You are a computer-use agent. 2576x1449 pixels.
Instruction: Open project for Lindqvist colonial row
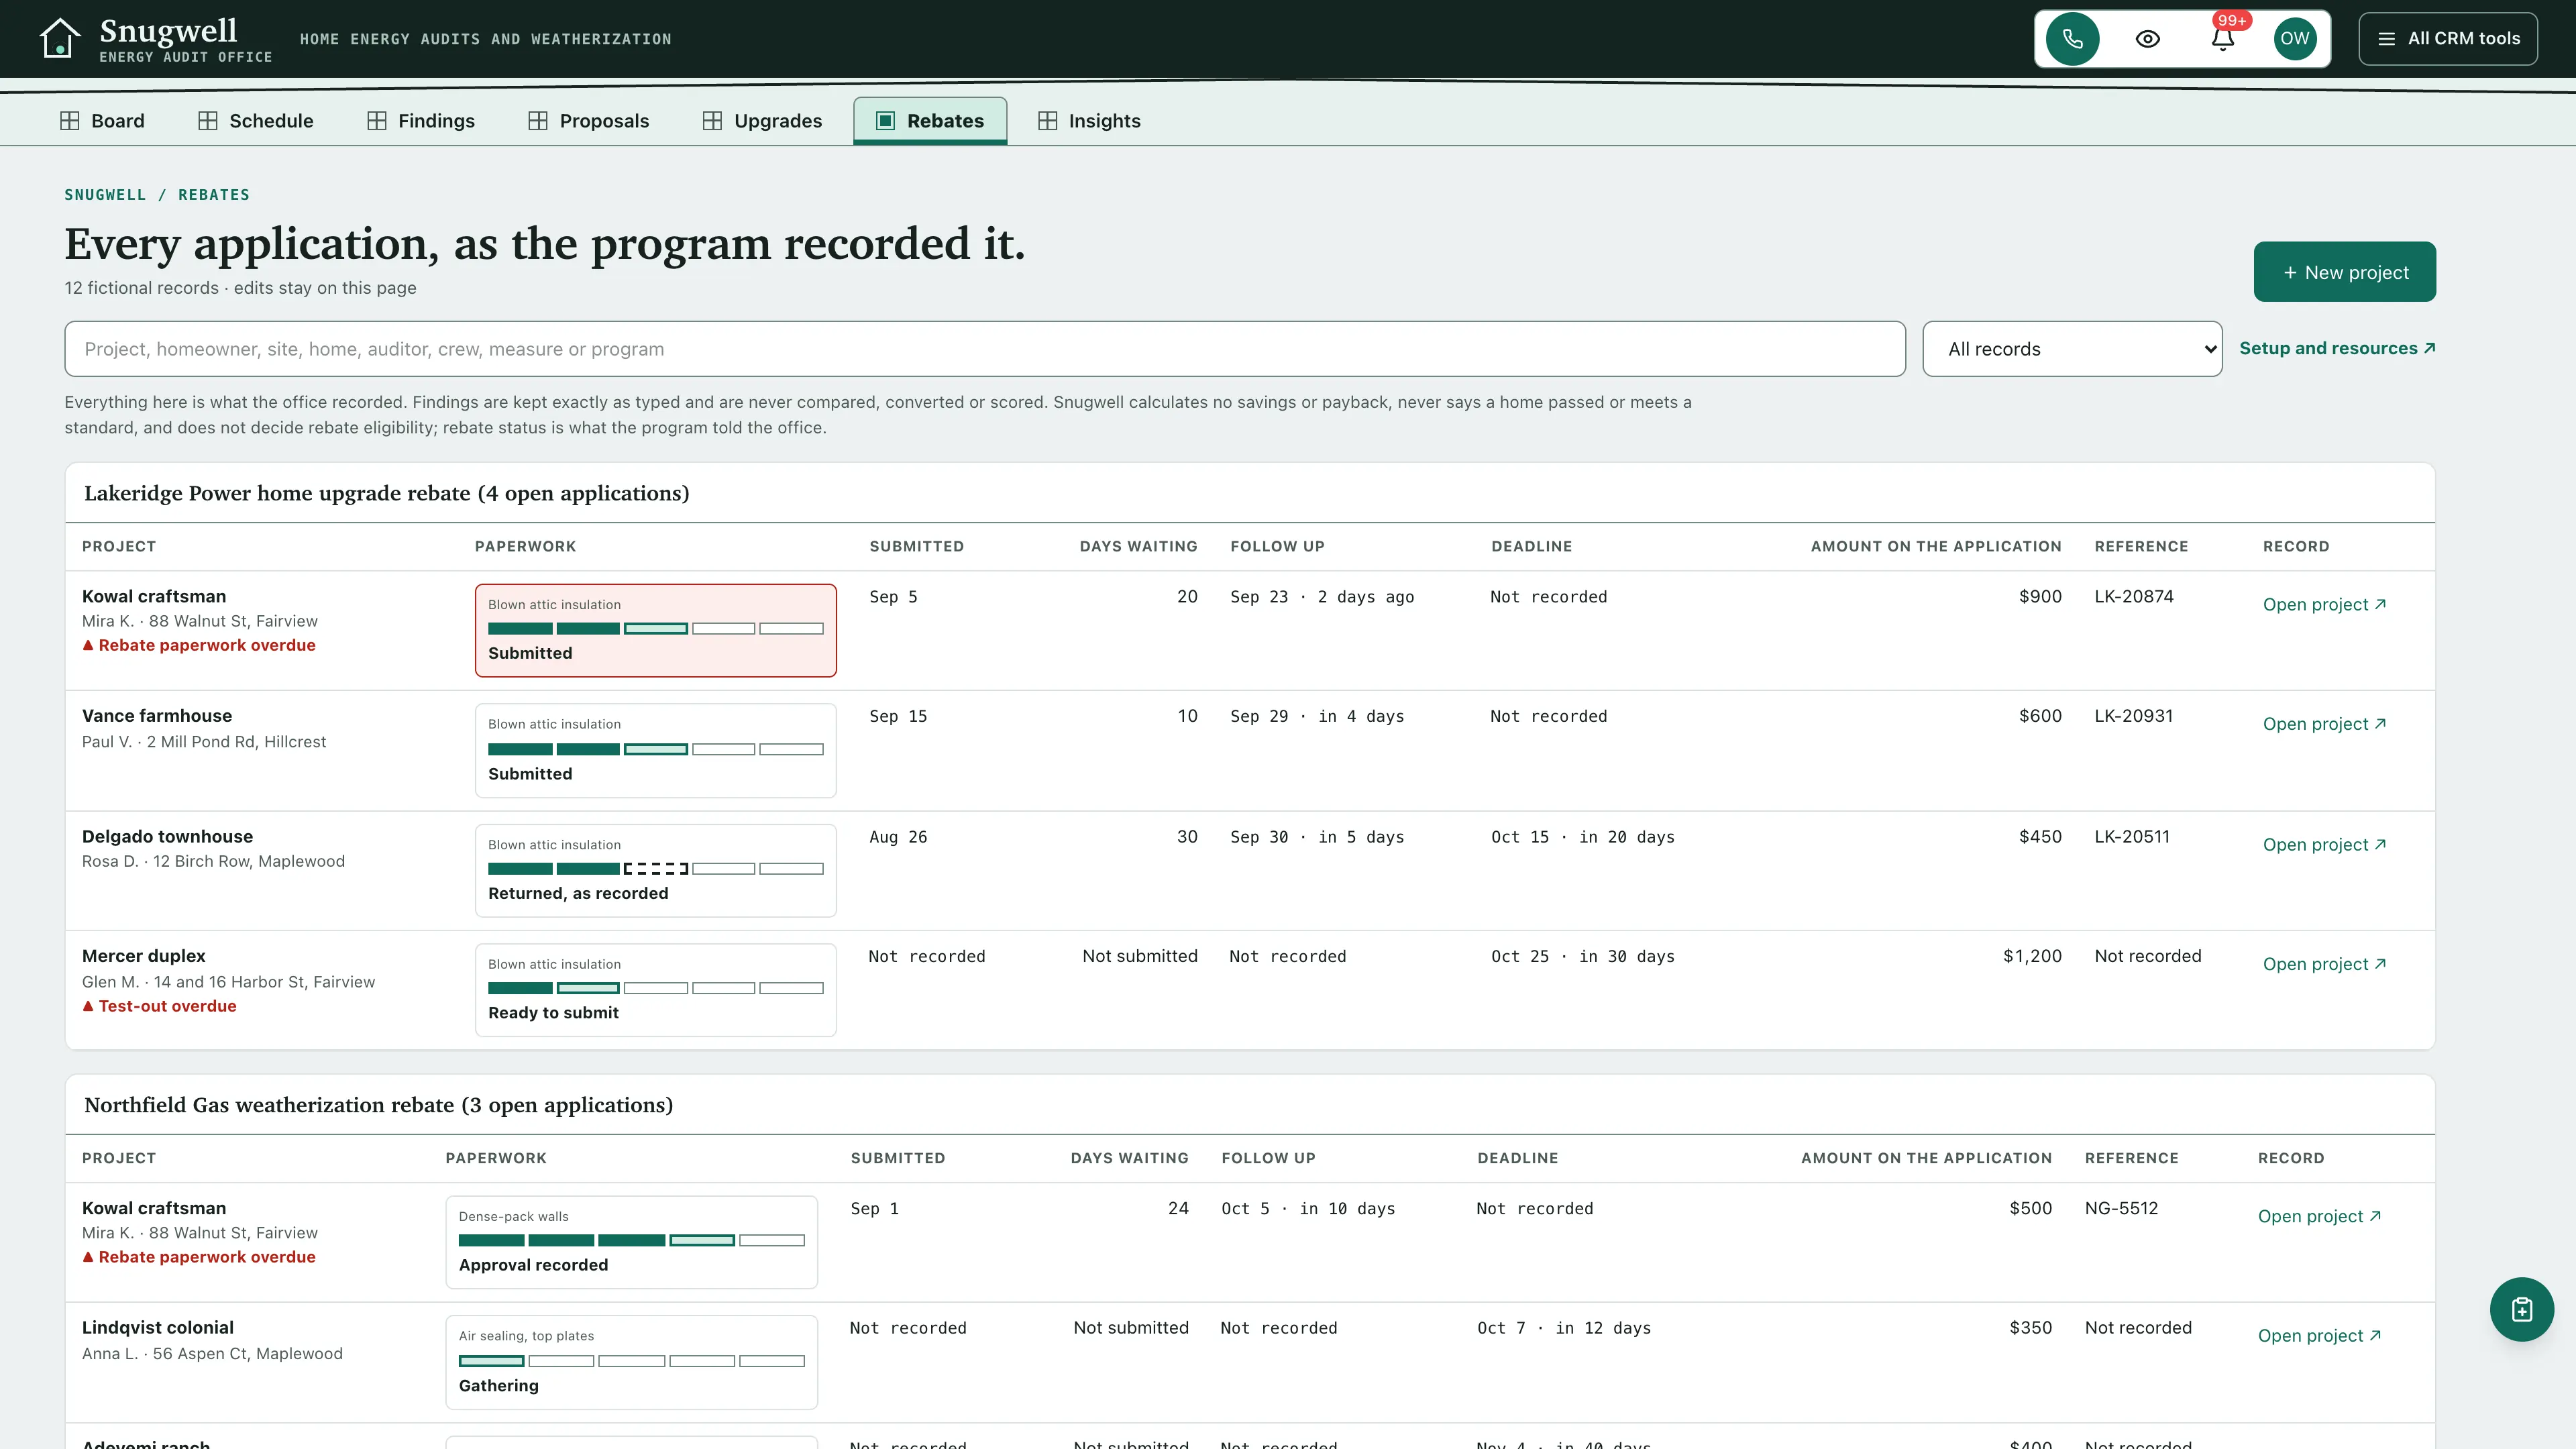click(2319, 1336)
